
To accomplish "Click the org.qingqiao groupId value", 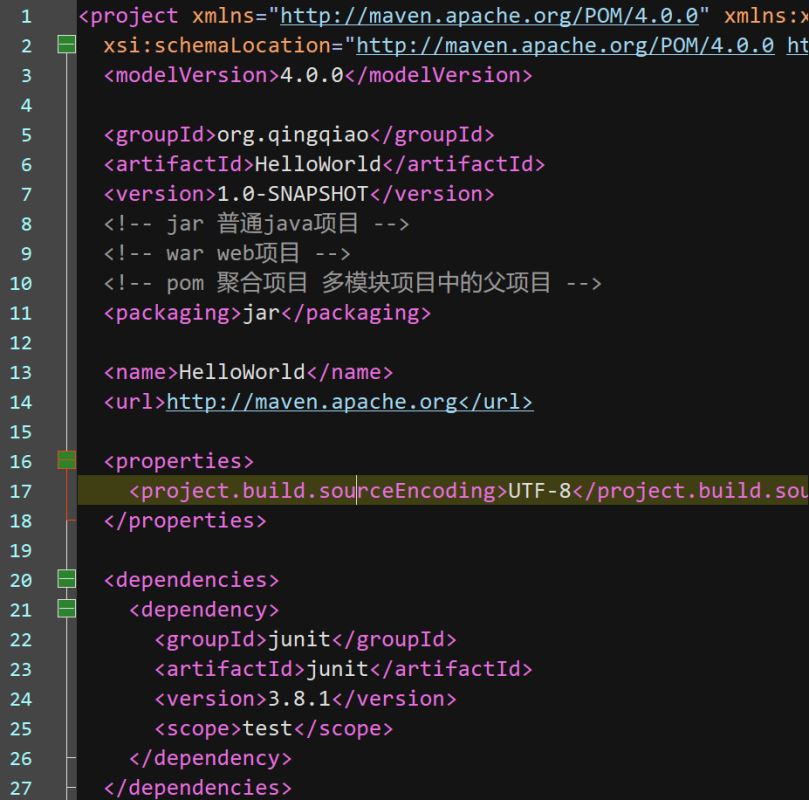I will 293,135.
